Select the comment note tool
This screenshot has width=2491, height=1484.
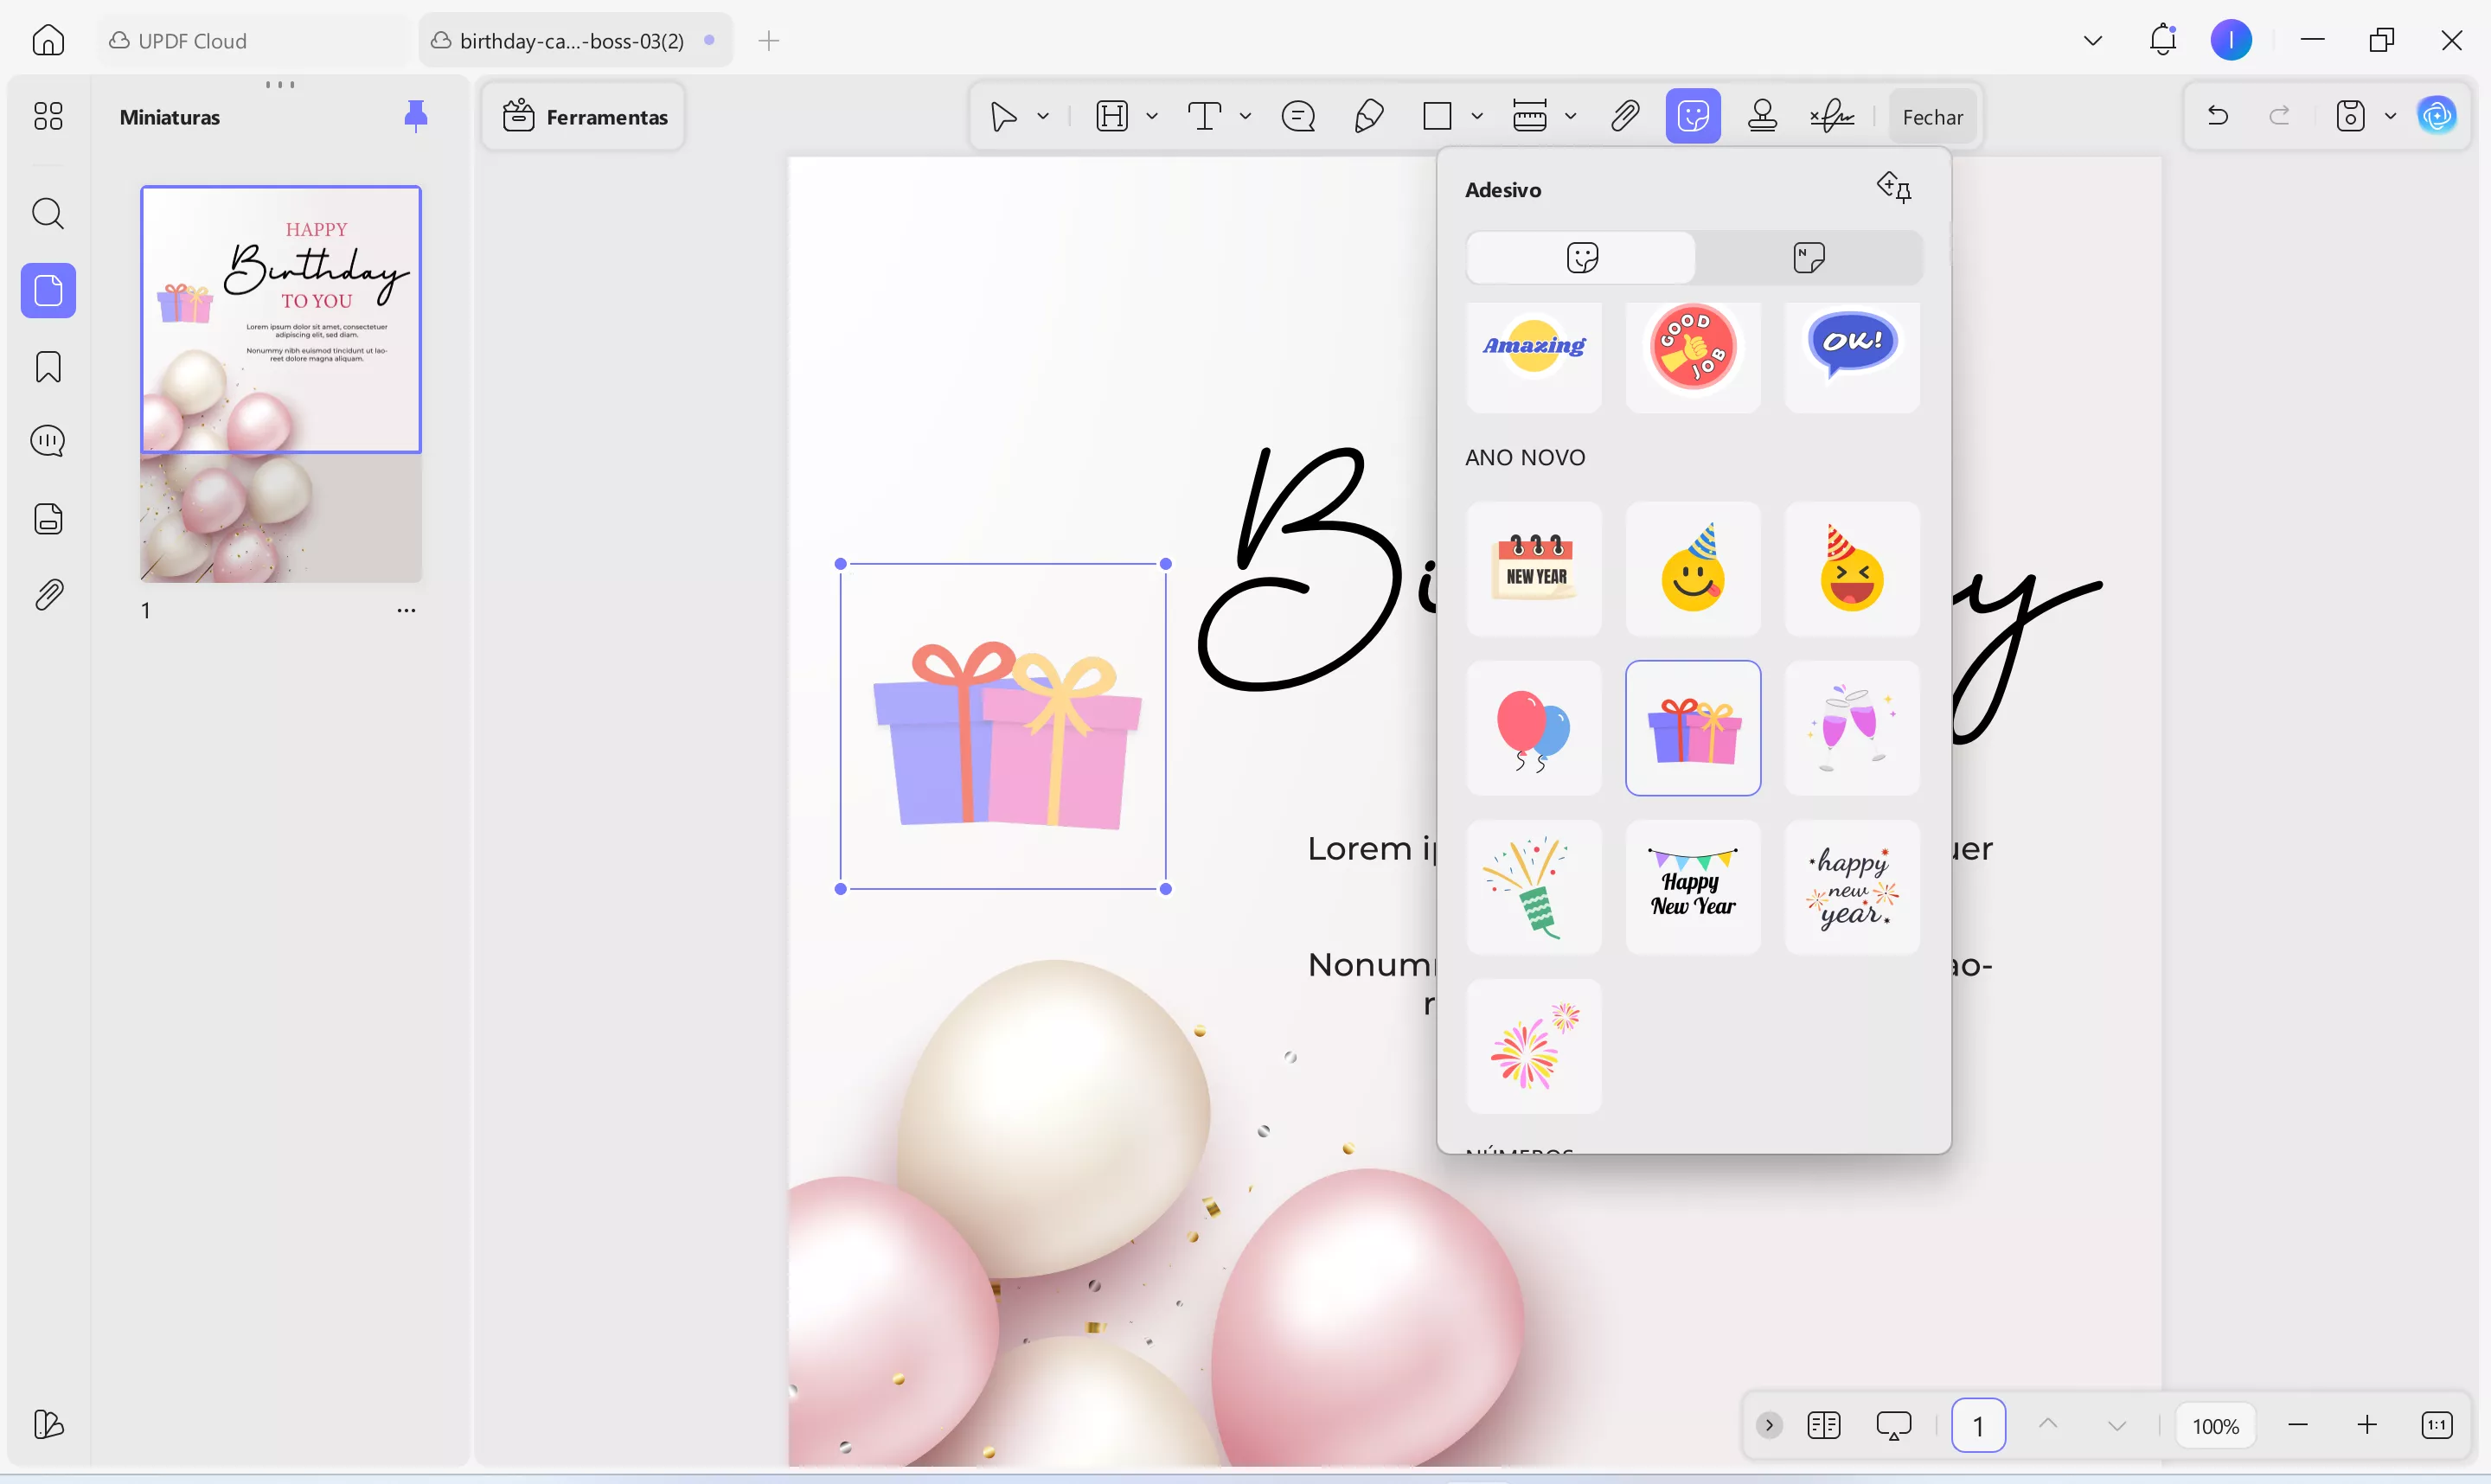tap(1298, 117)
